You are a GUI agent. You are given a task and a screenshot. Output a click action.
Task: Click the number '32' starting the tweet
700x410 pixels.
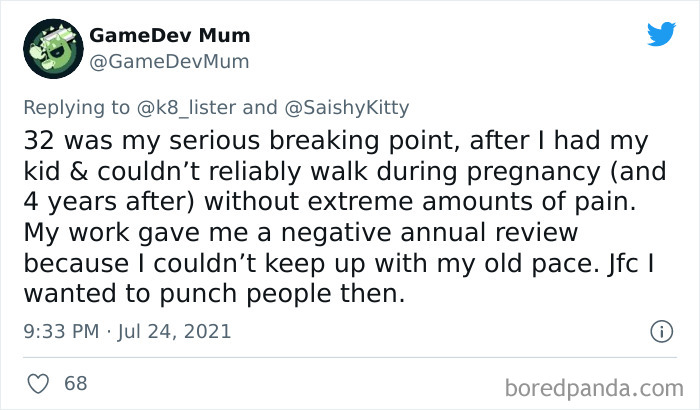tap(39, 144)
